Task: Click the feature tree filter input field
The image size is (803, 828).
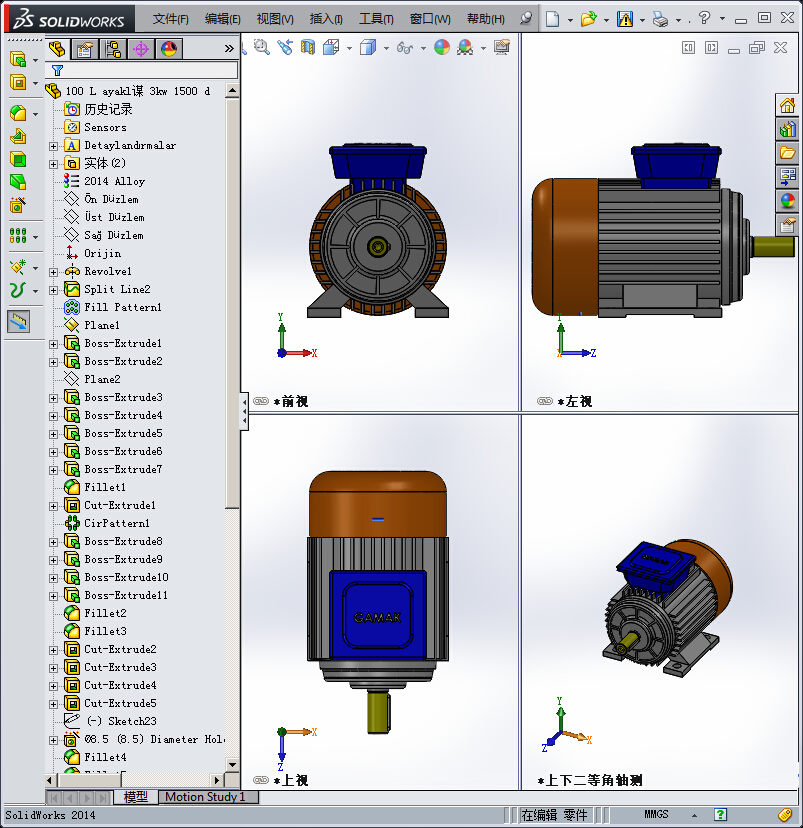Action: (x=142, y=70)
